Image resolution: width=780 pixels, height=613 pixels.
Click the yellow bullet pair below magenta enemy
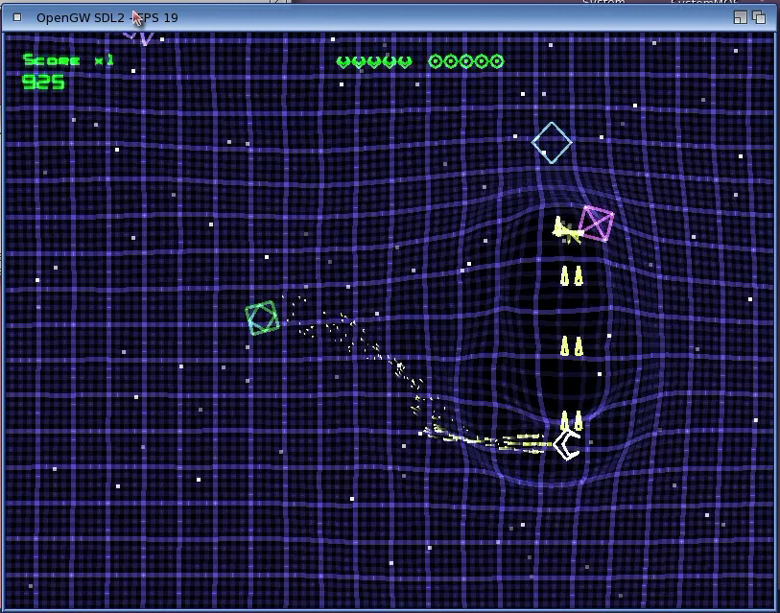(x=571, y=276)
